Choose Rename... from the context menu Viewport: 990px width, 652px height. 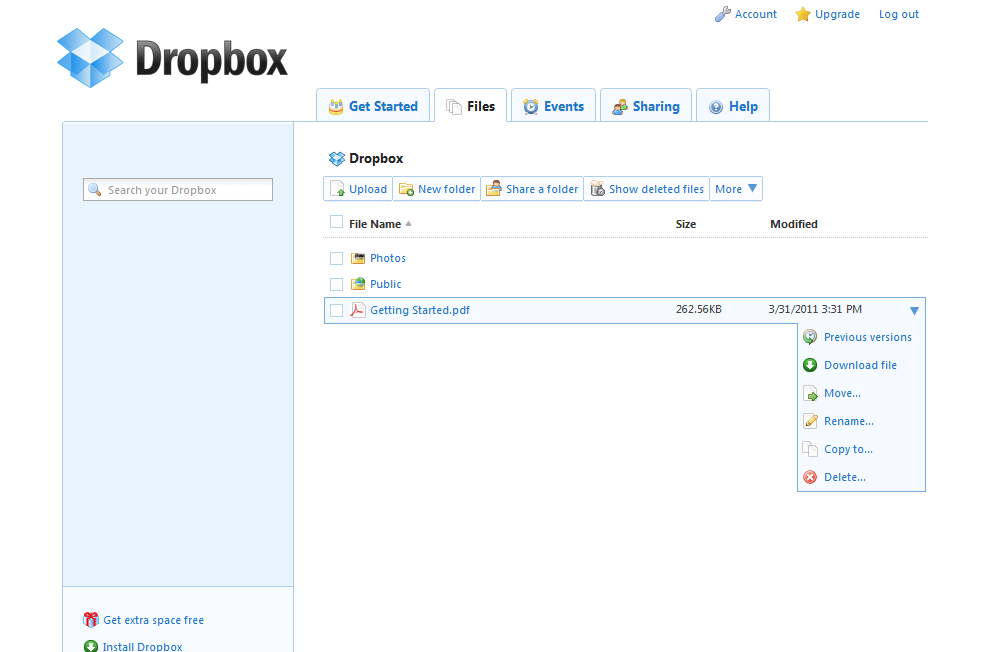849,421
